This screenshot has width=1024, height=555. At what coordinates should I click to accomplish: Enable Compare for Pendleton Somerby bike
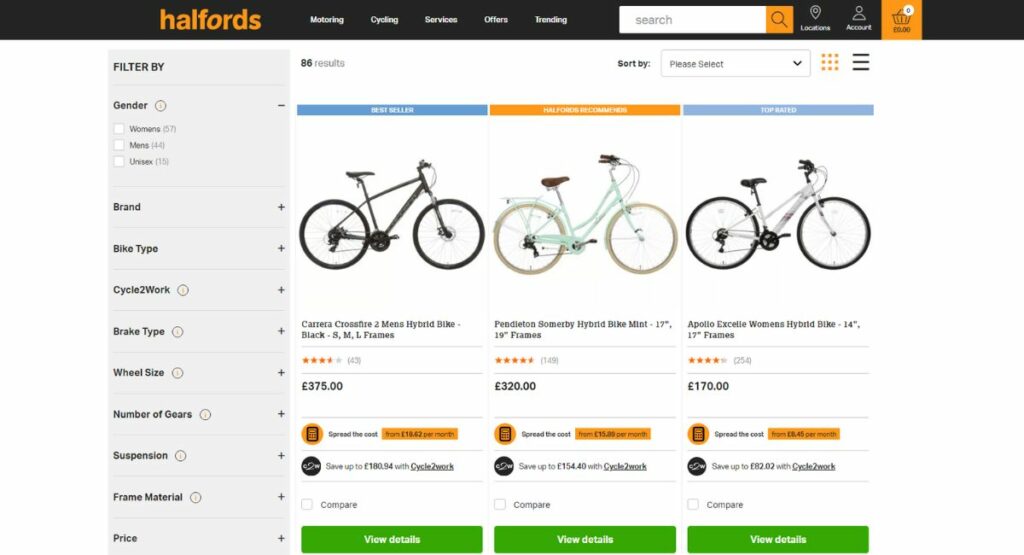pos(500,504)
